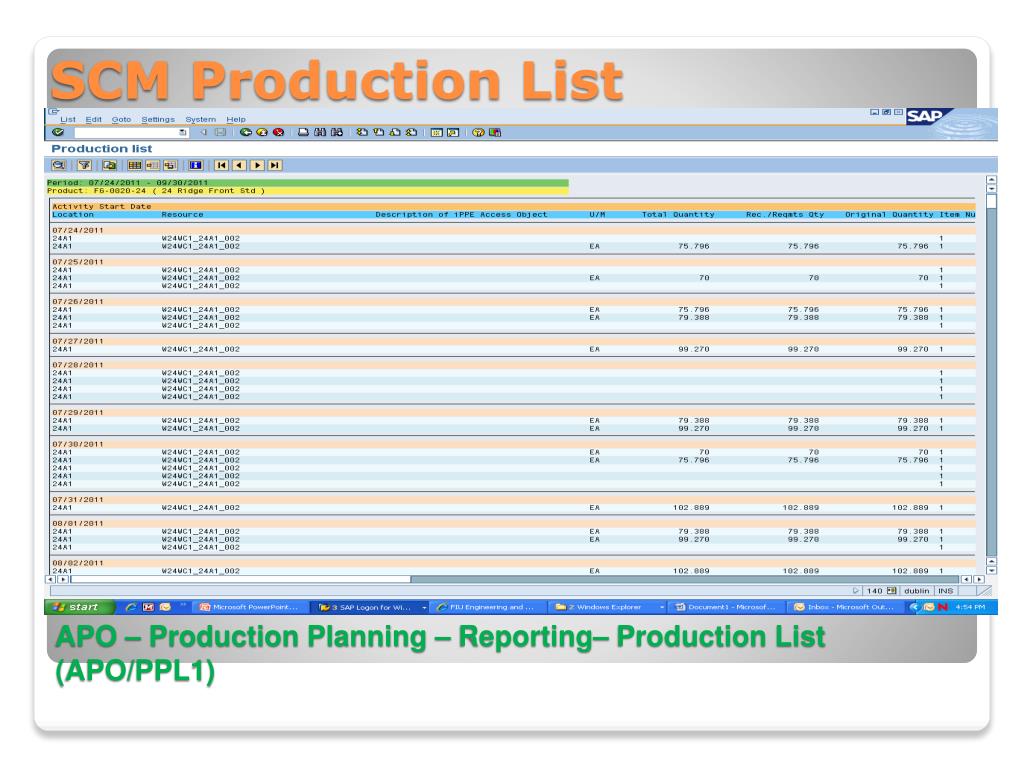Screen dimensions: 1024x768
Task: Click the blue Information icon
Action: 195,165
